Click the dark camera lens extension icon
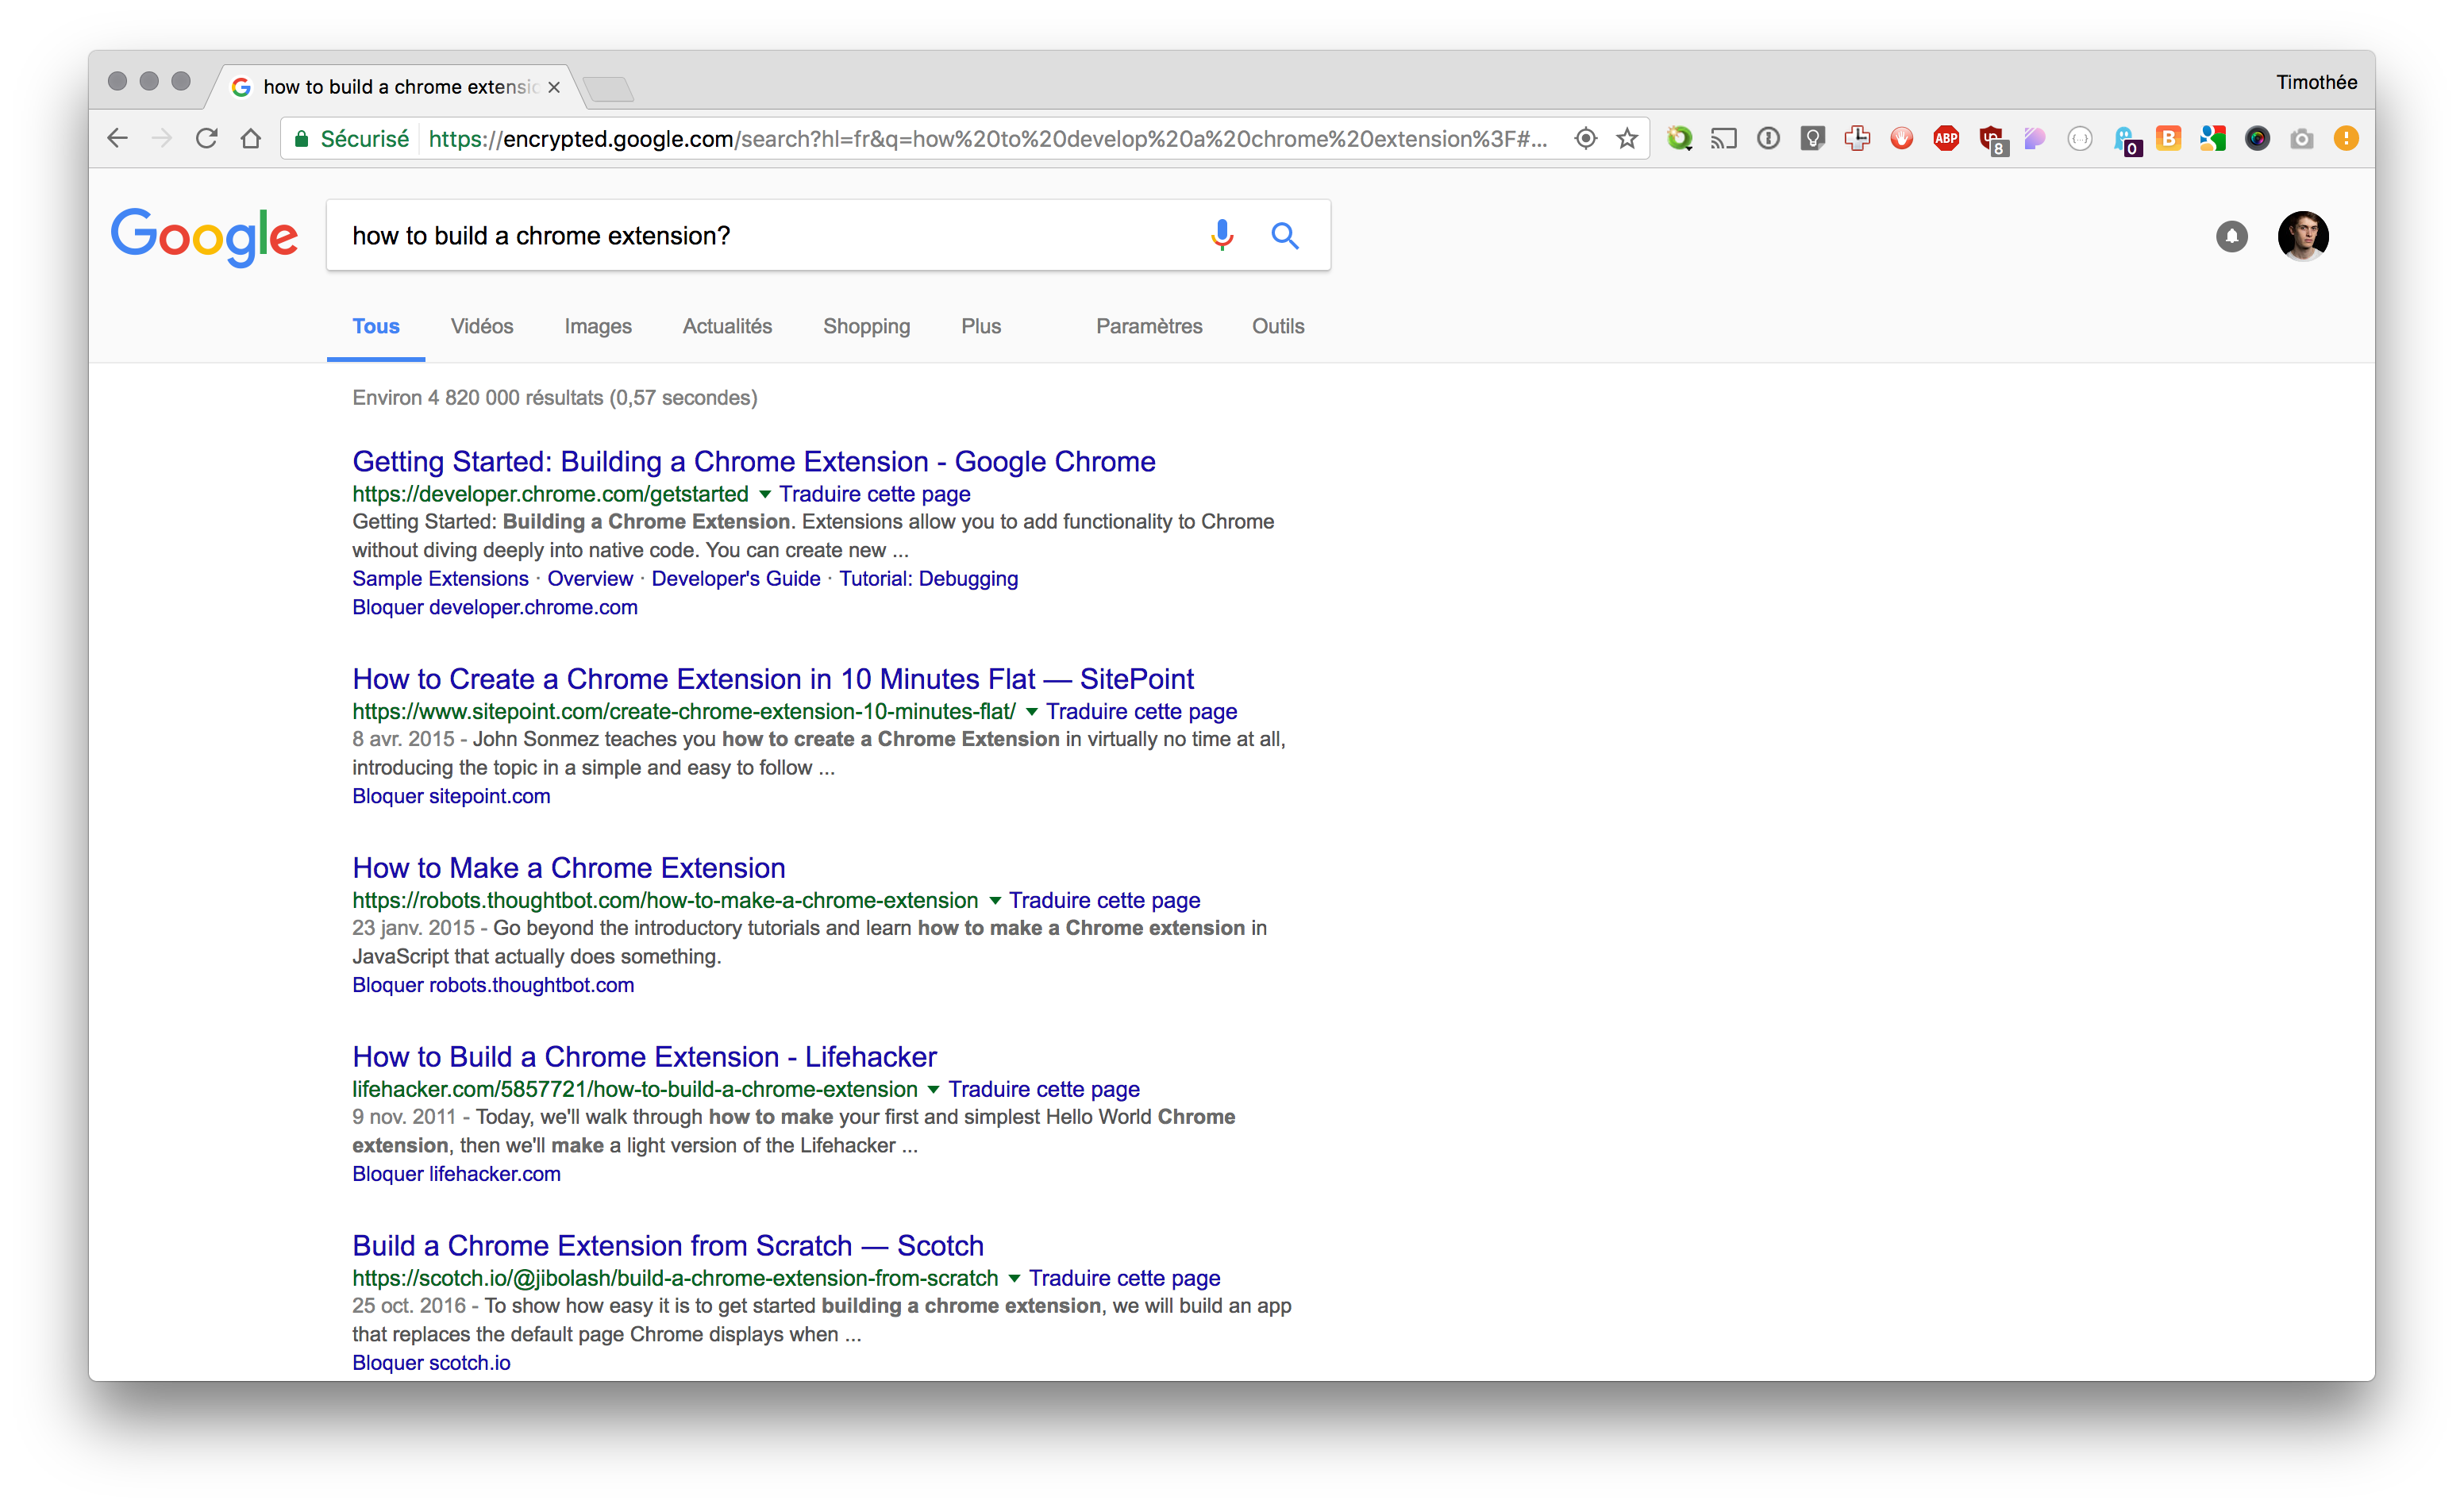2464x1508 pixels. [x=2257, y=138]
